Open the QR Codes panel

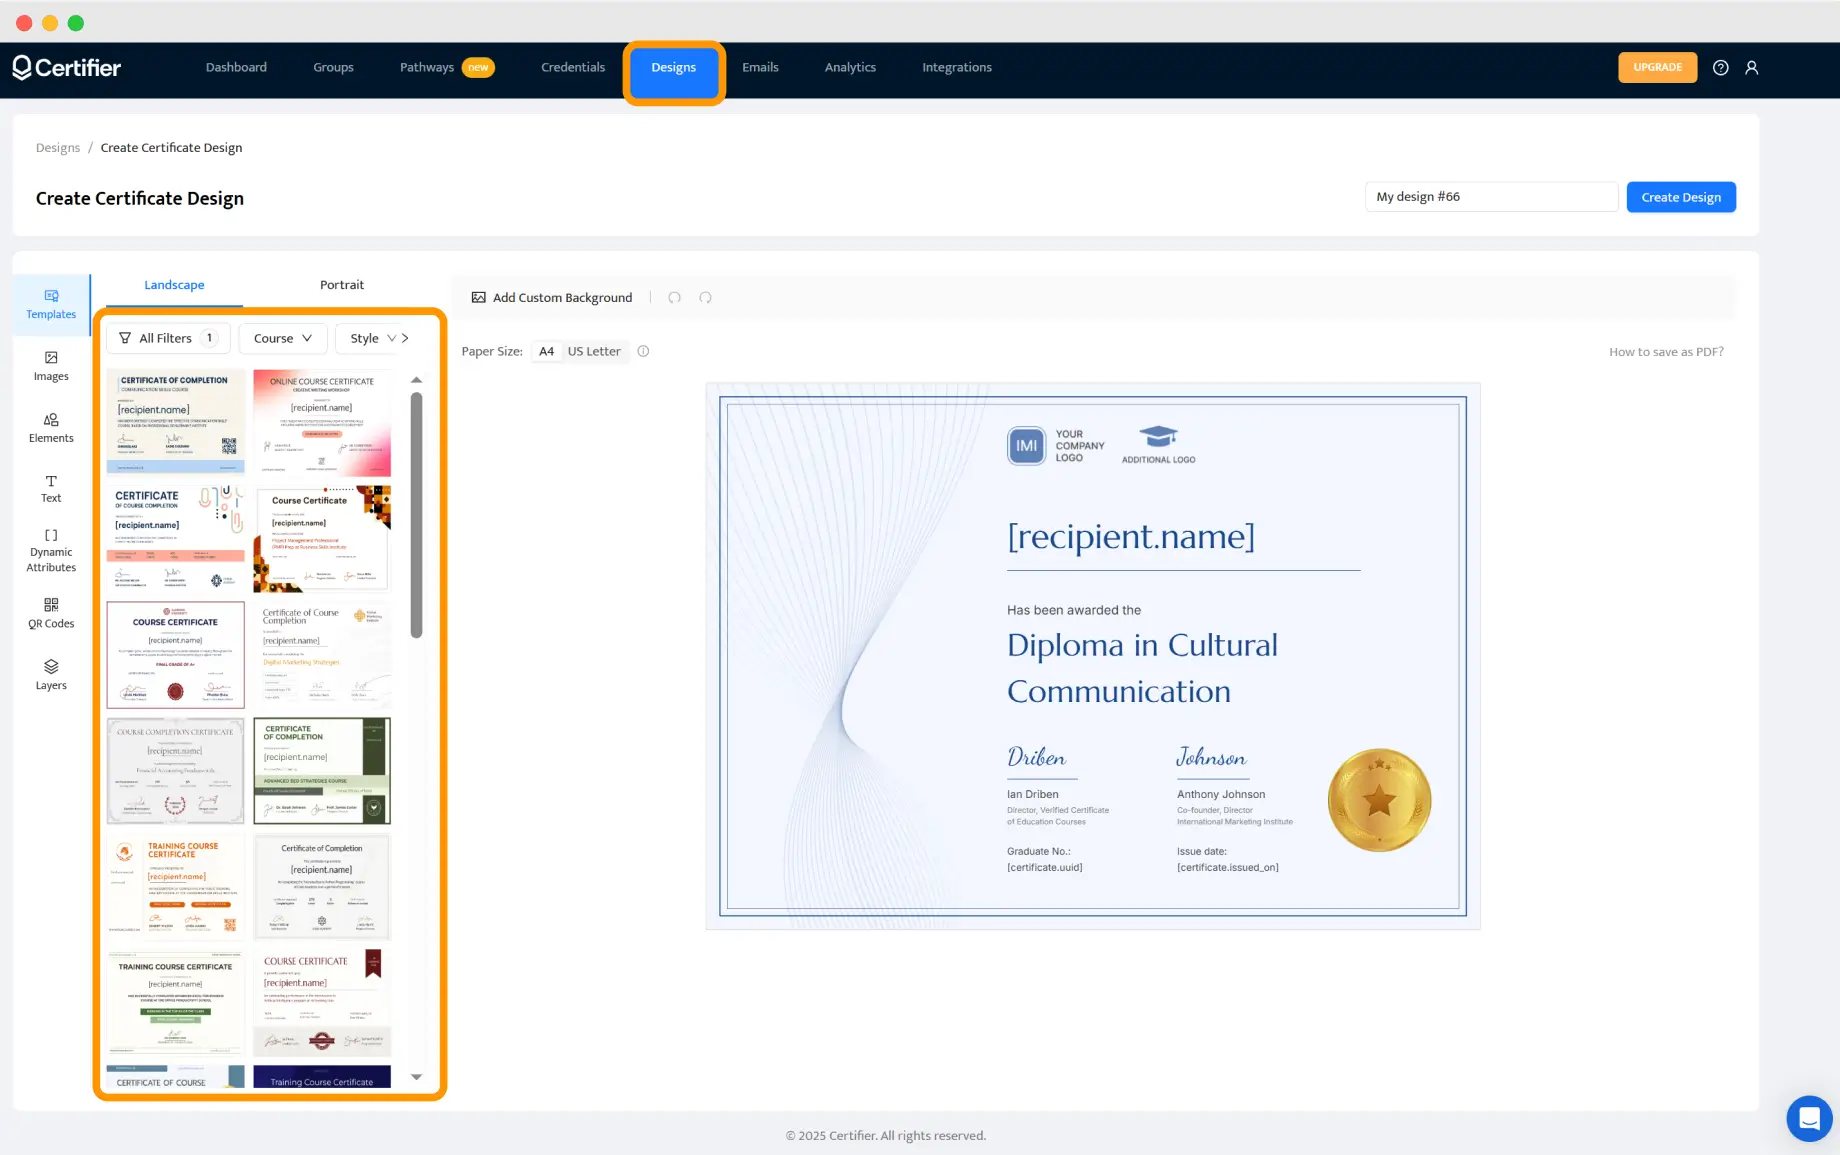point(51,613)
